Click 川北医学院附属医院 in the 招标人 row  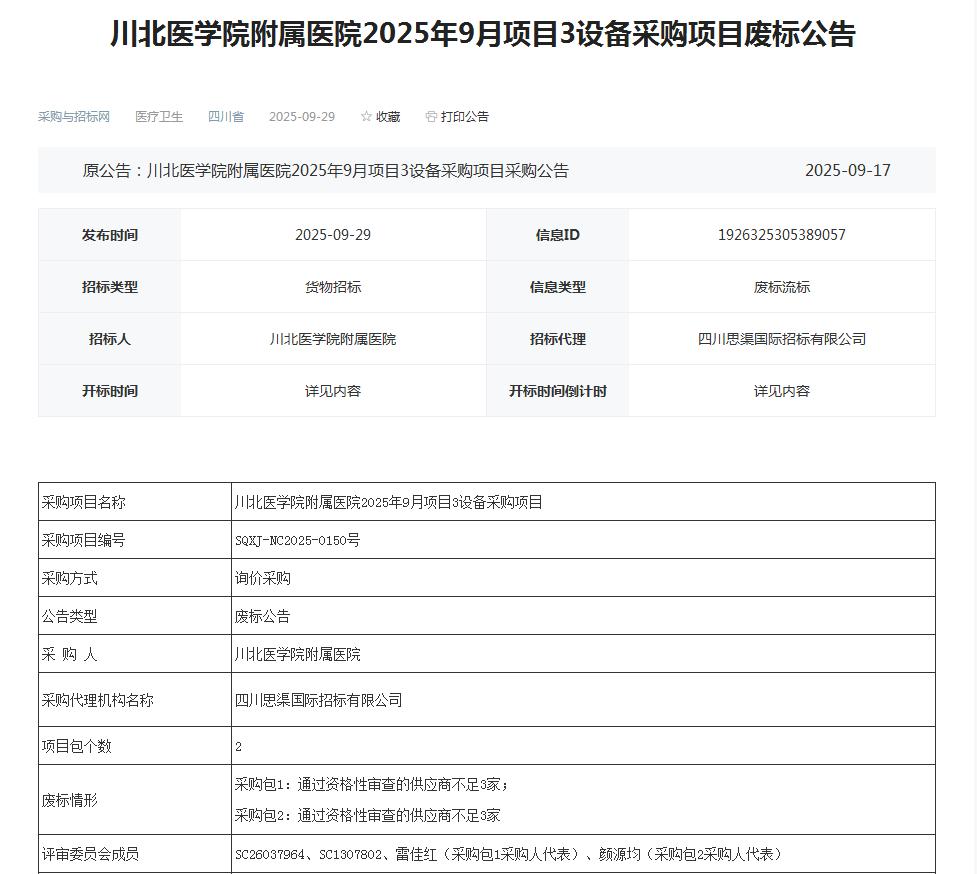point(332,339)
